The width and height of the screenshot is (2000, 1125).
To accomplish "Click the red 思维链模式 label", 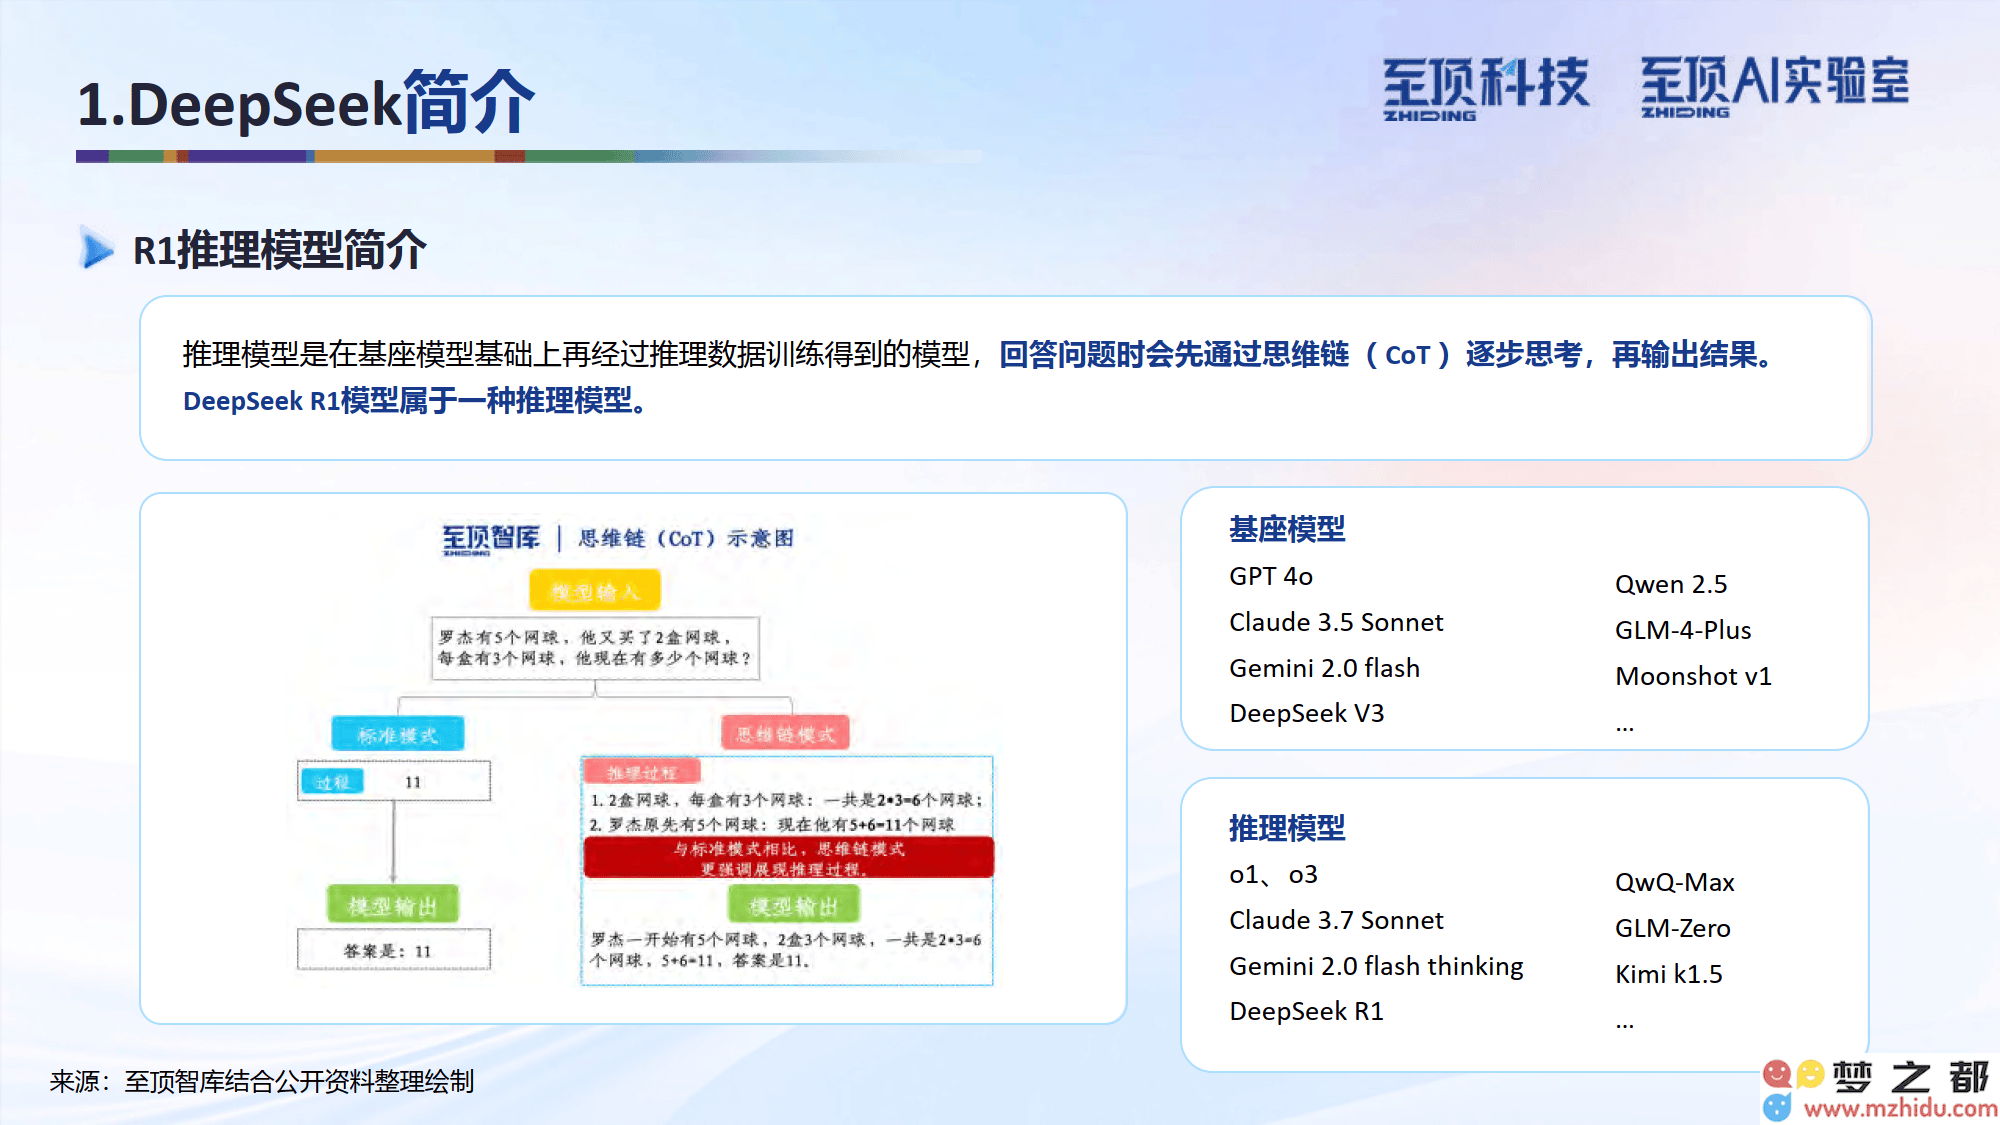I will (785, 734).
